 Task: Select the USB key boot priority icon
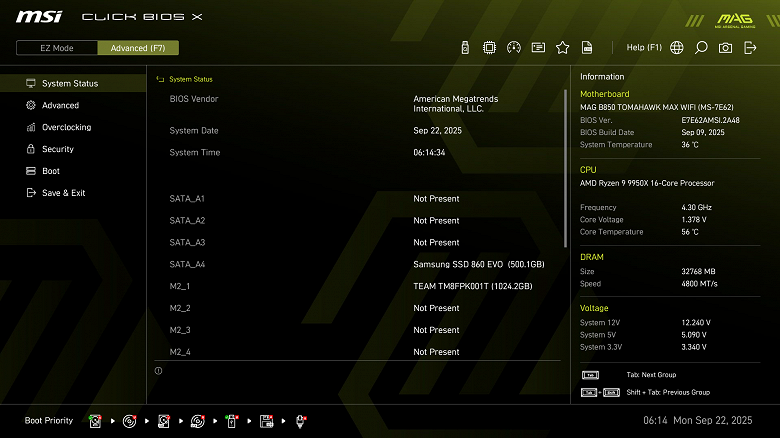[x=232, y=421]
